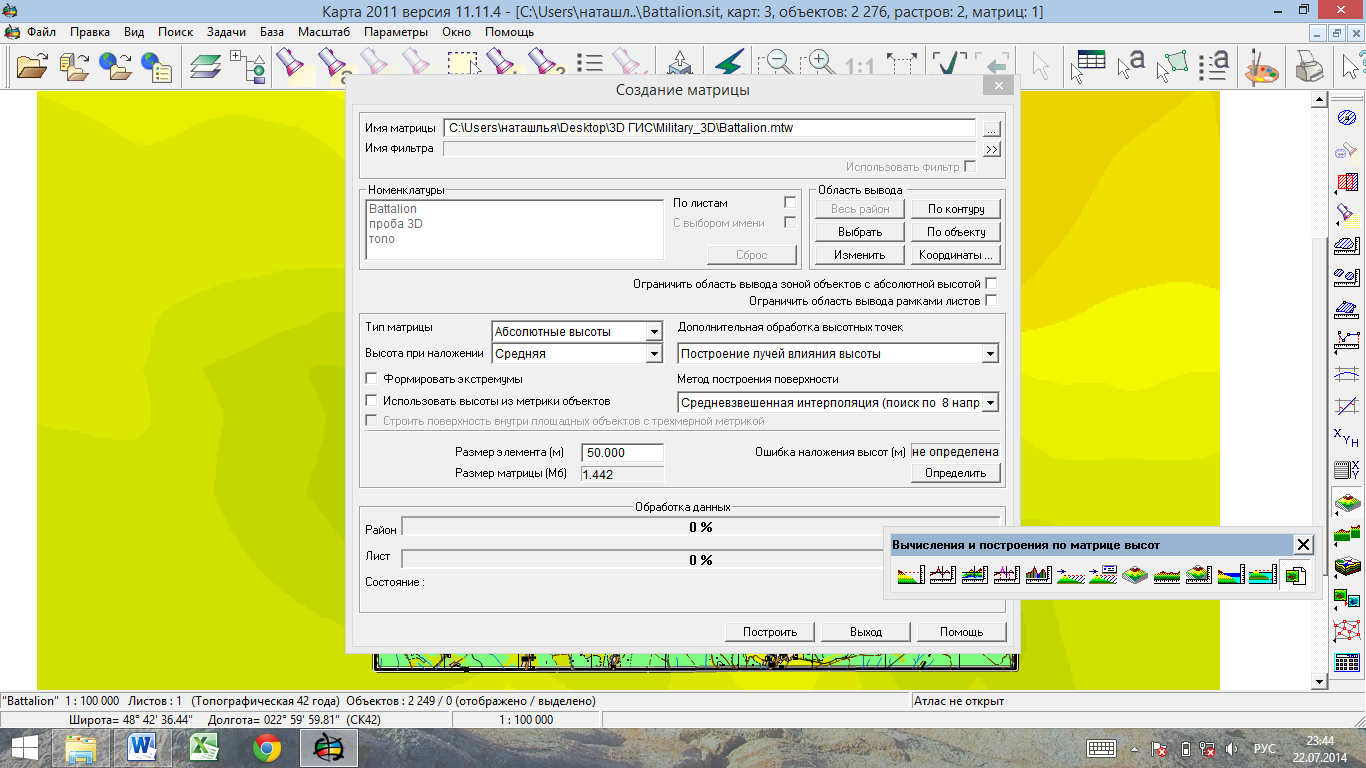Open File Explorer from the taskbar
The height and width of the screenshot is (768, 1366).
tap(81, 747)
